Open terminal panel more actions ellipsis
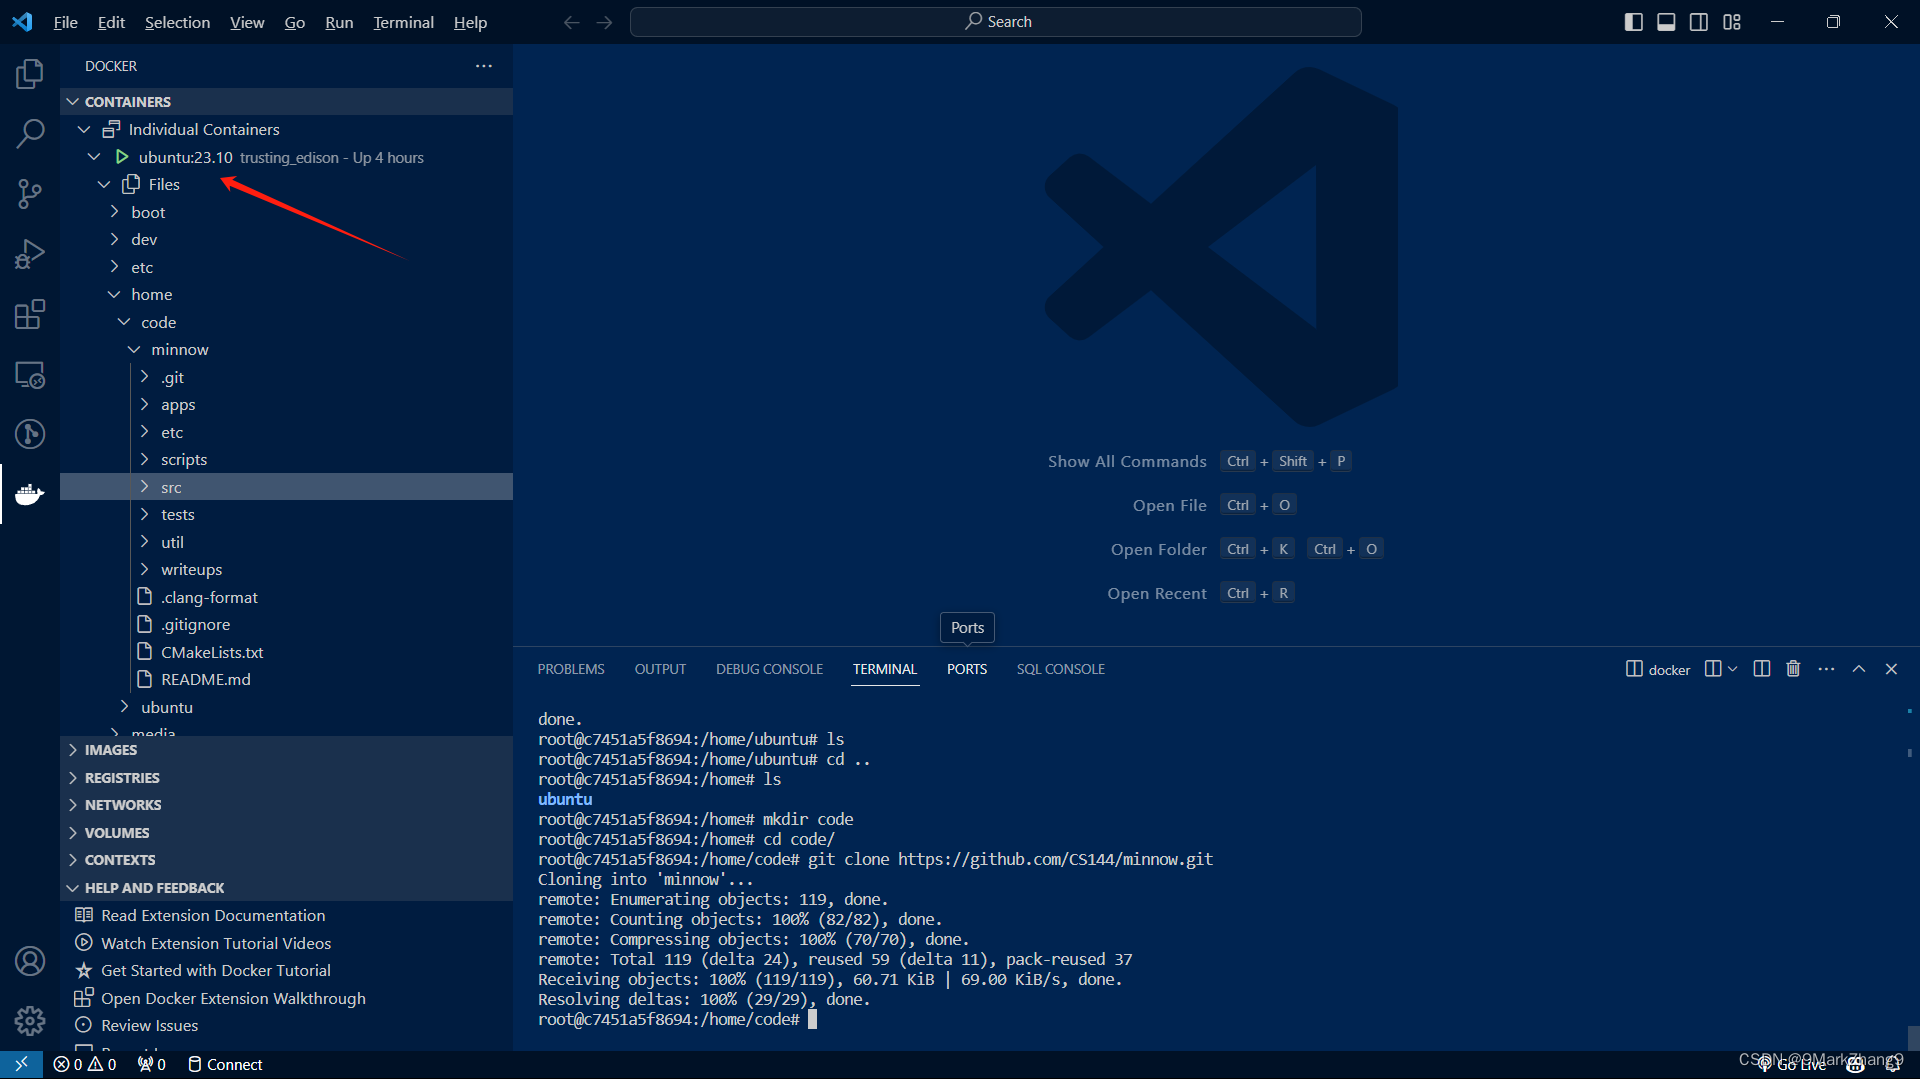The image size is (1920, 1079). pos(1826,669)
